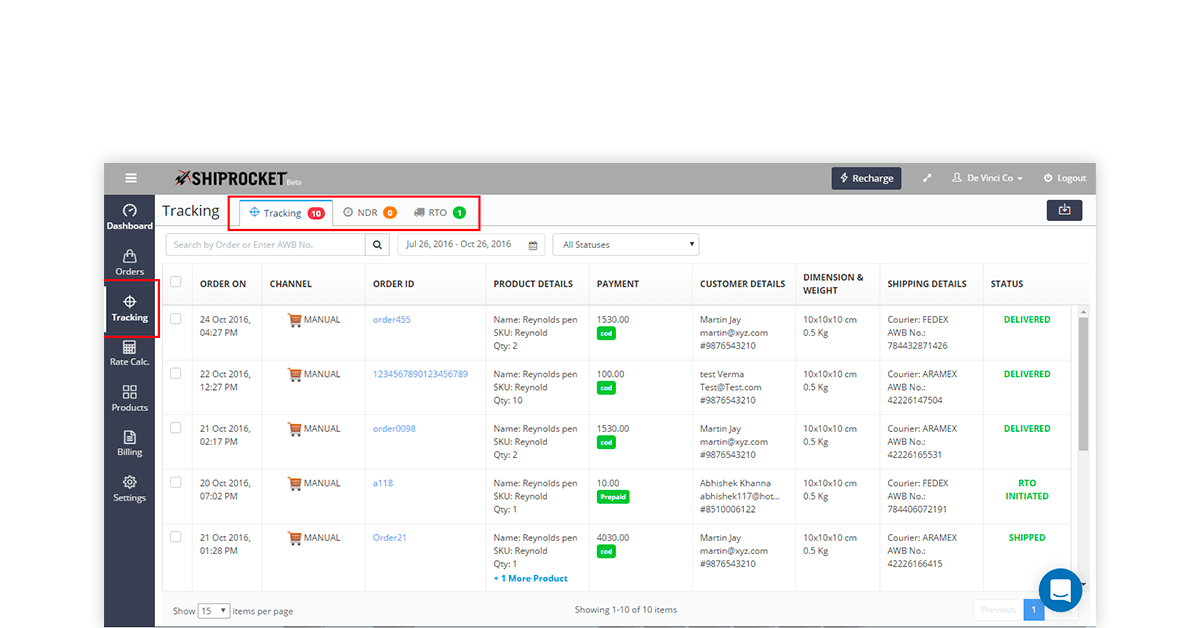Screen dimensions: 1200x628
Task: Click the search magnifier button
Action: [x=378, y=245]
